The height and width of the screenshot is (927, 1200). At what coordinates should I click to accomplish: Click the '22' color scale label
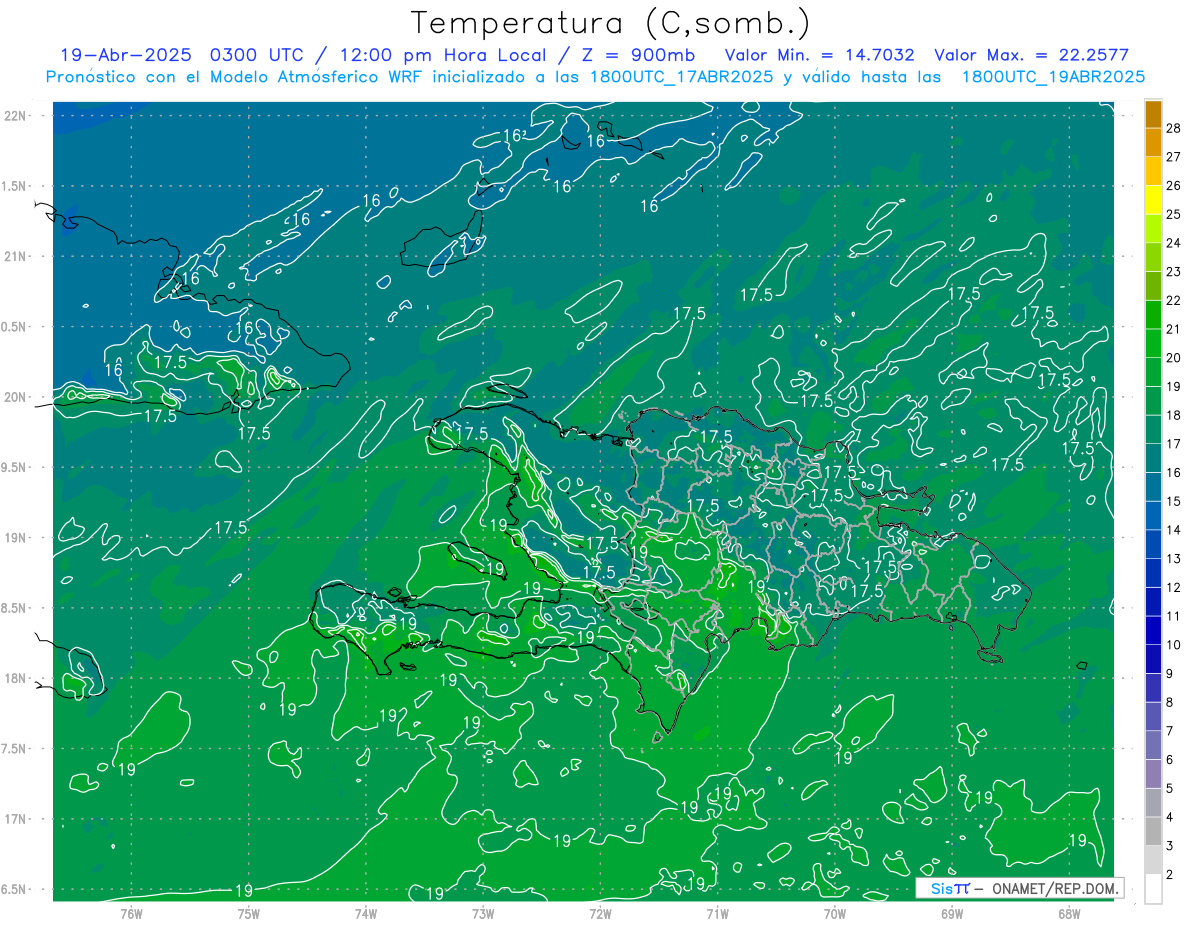pyautogui.click(x=1174, y=300)
